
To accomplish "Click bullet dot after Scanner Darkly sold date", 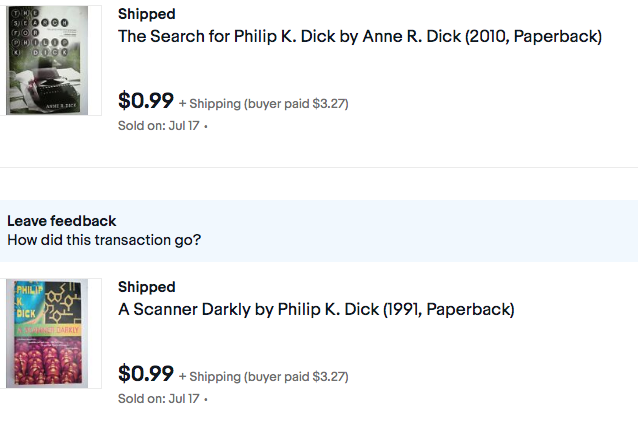I will [x=206, y=399].
